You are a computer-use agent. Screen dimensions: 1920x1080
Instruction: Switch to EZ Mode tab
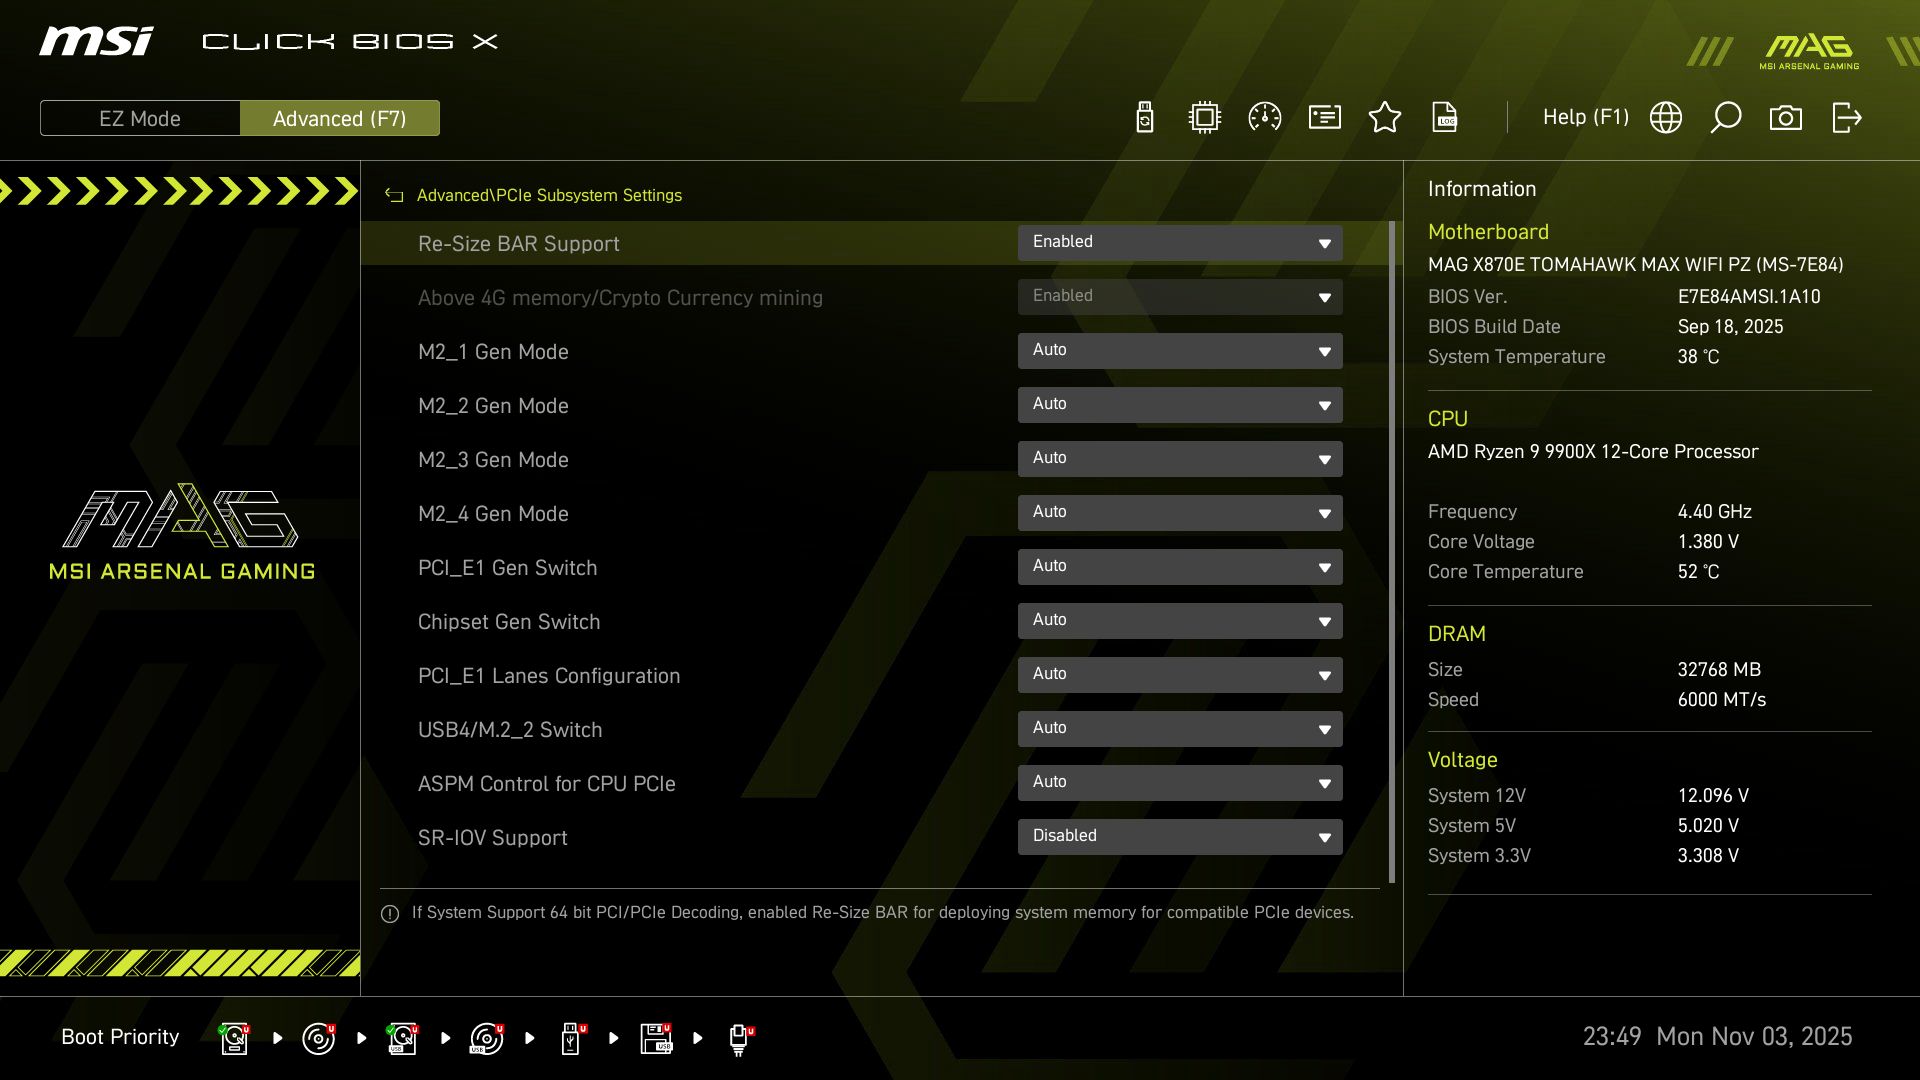(x=140, y=118)
